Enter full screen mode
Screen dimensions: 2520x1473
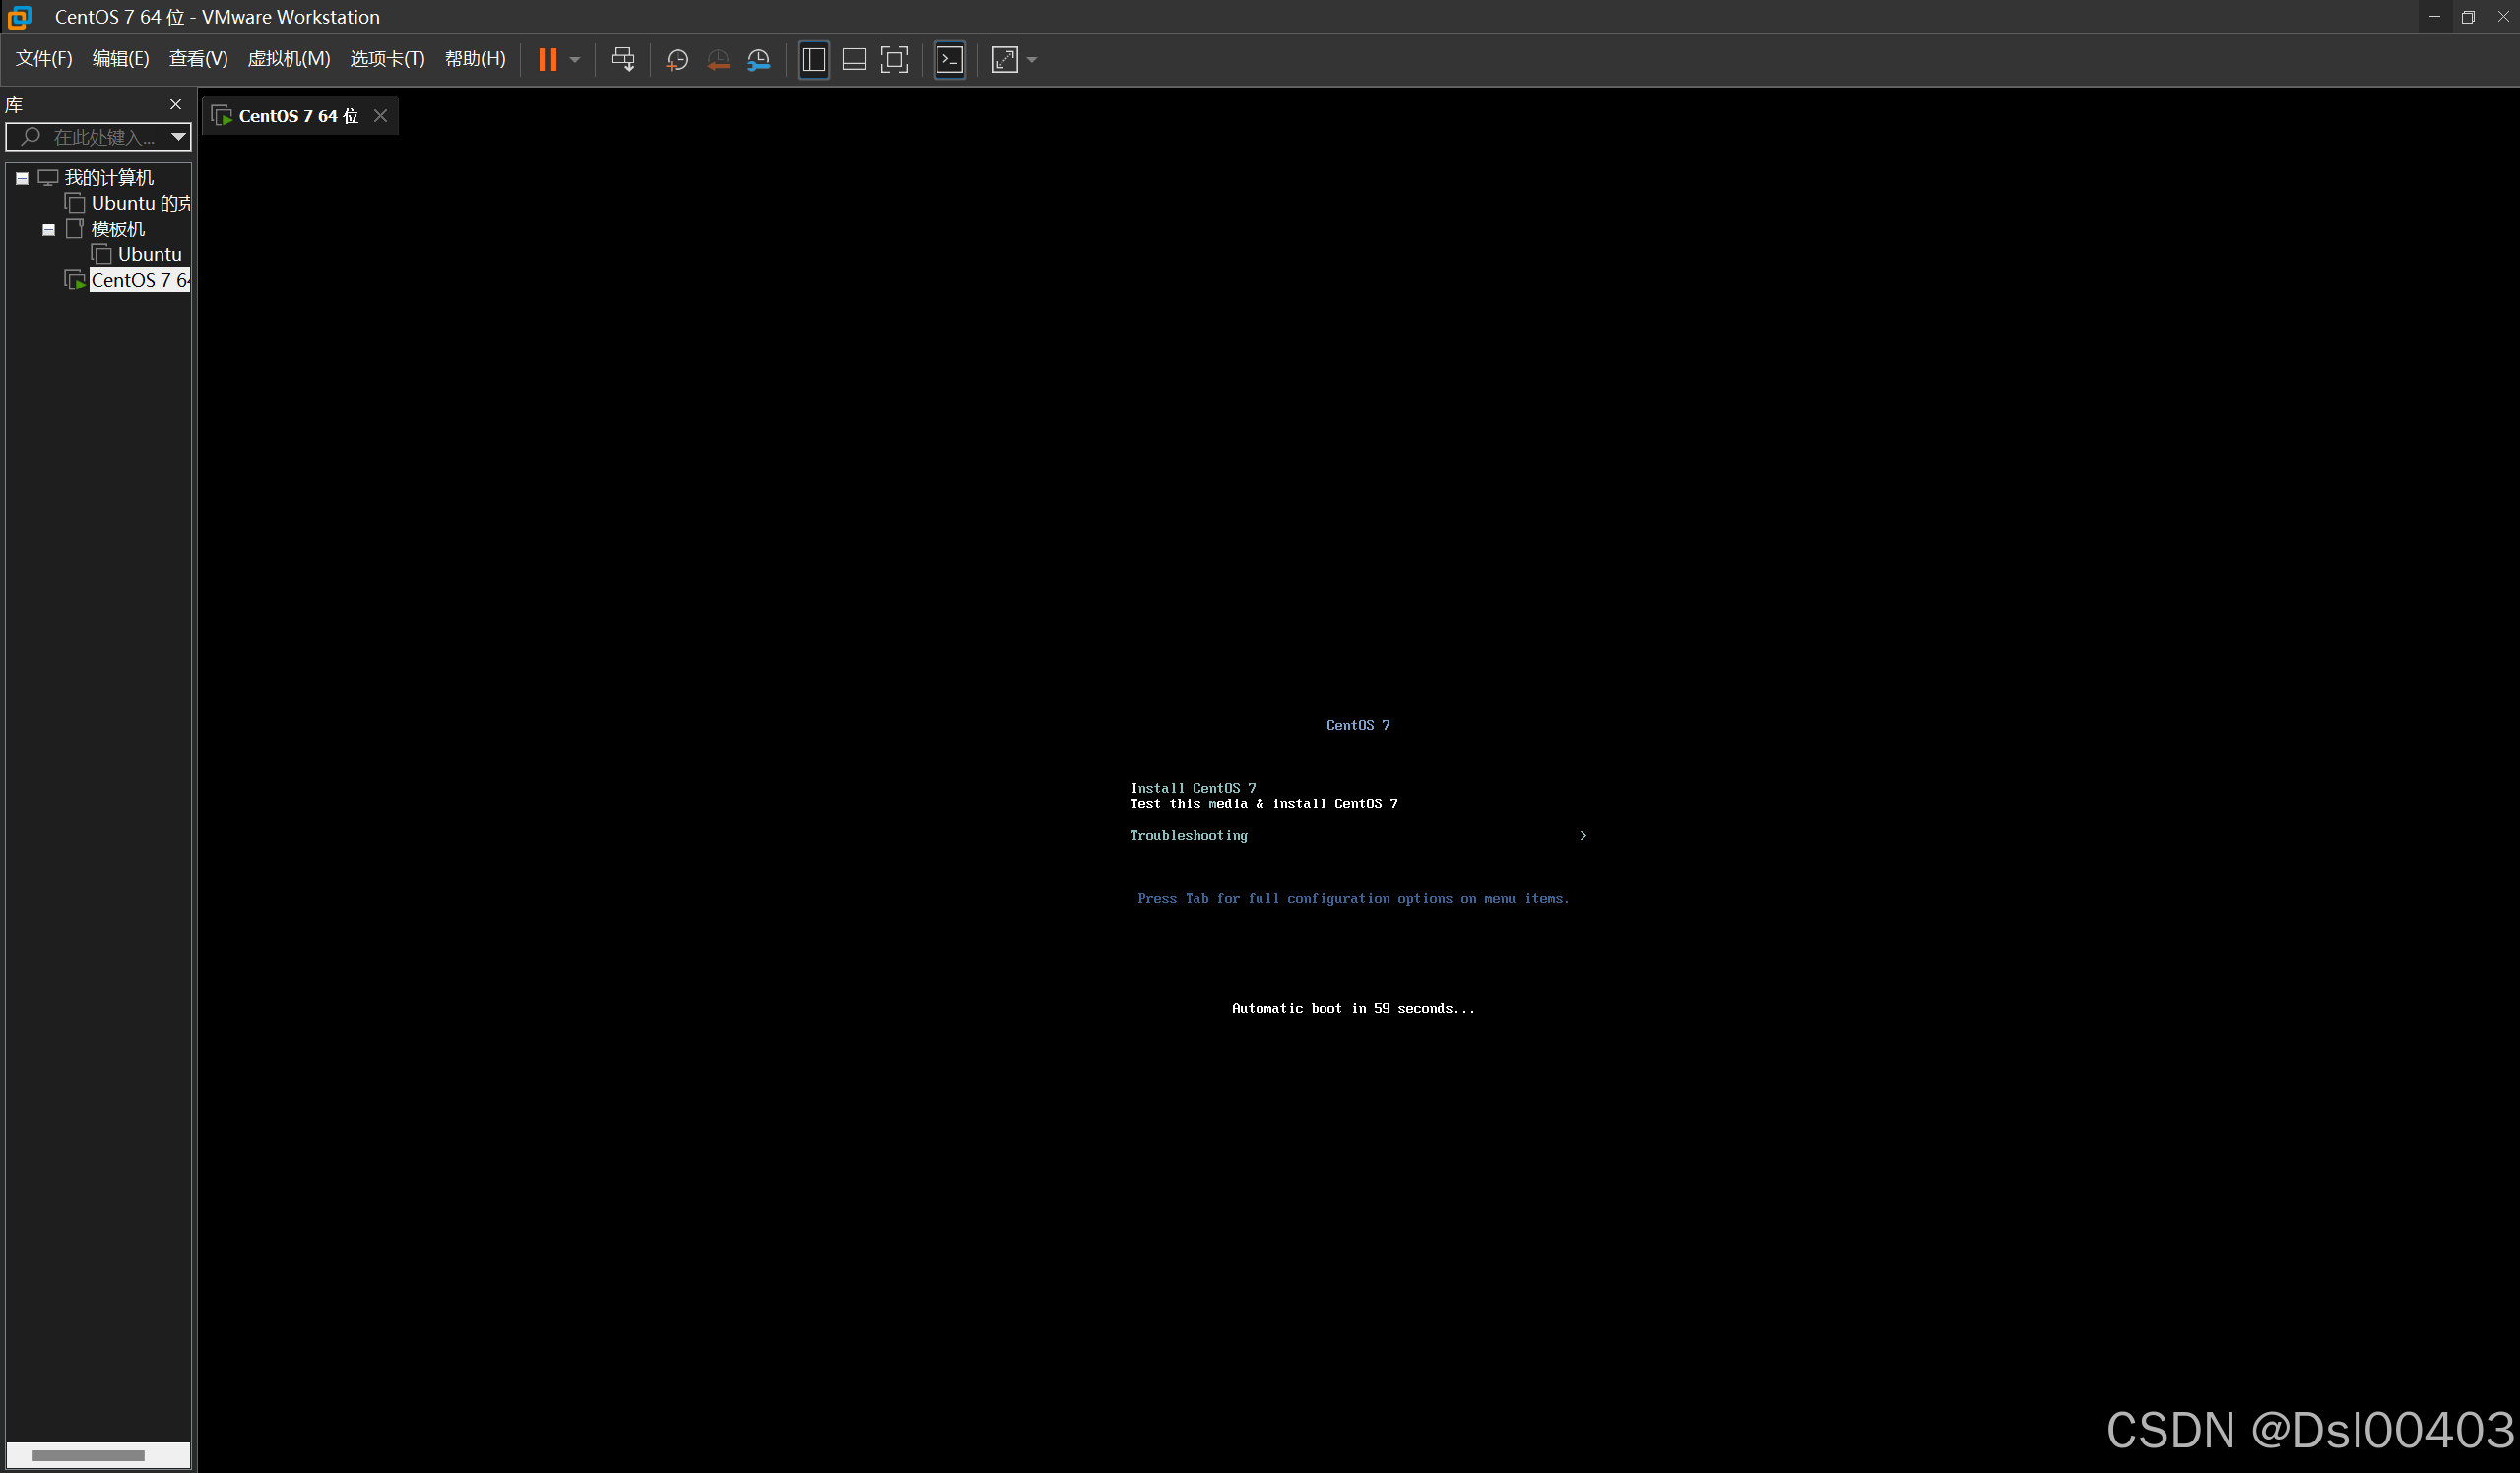click(894, 60)
